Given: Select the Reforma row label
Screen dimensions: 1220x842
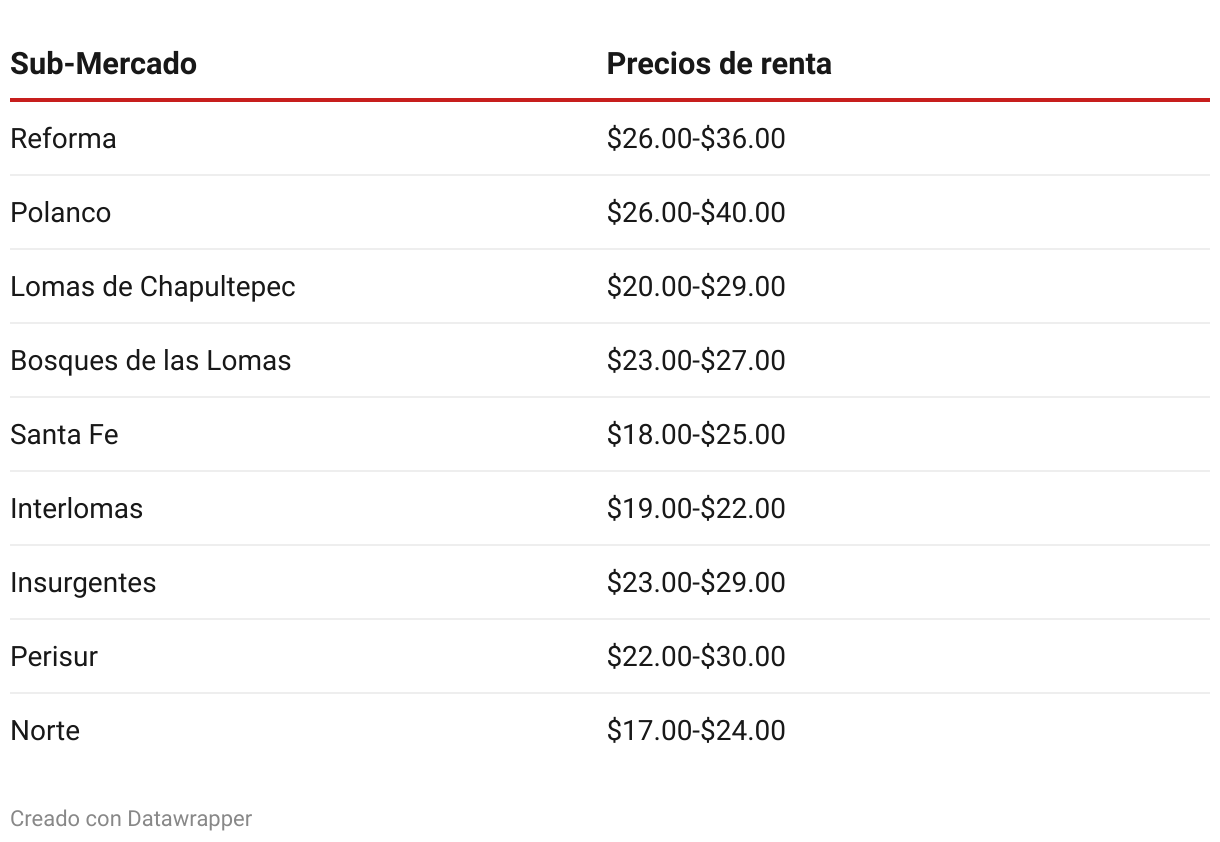Looking at the screenshot, I should tap(63, 138).
